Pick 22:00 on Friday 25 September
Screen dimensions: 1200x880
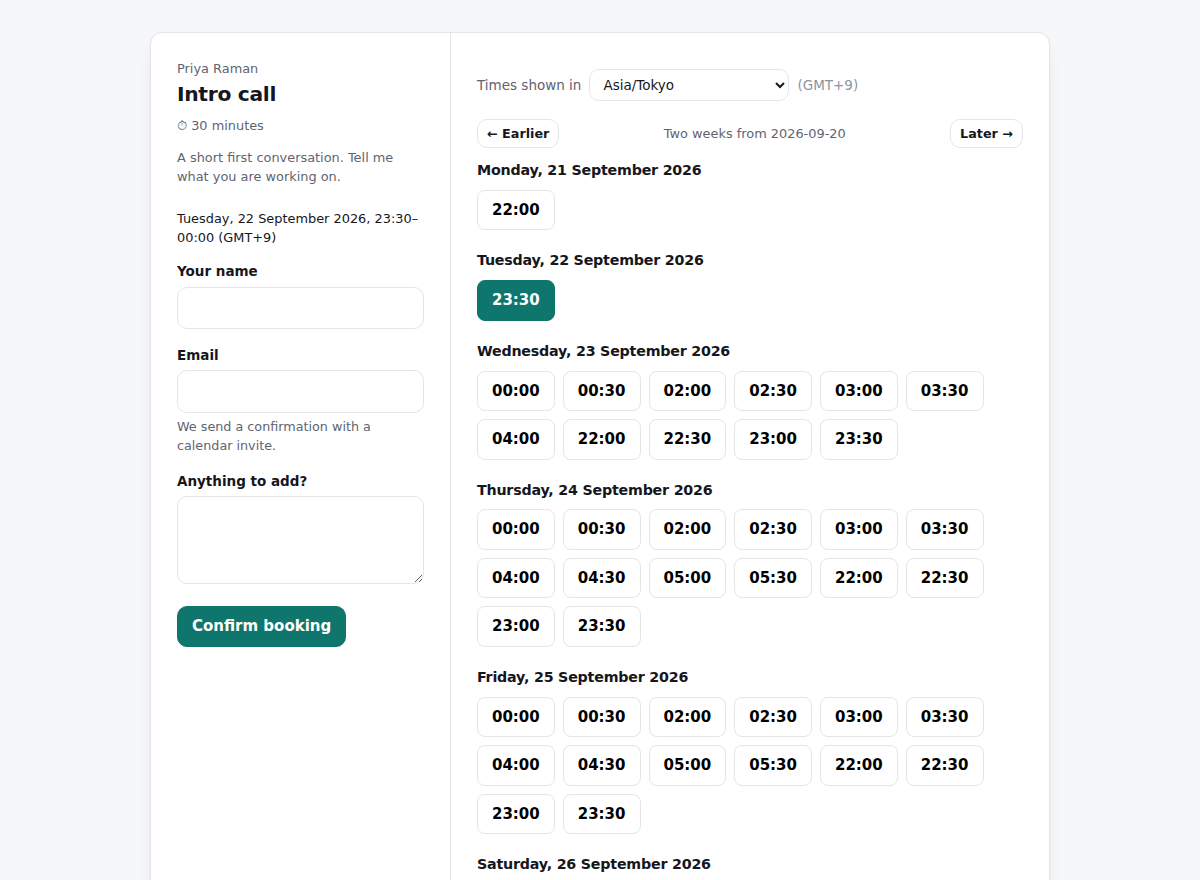pos(859,765)
